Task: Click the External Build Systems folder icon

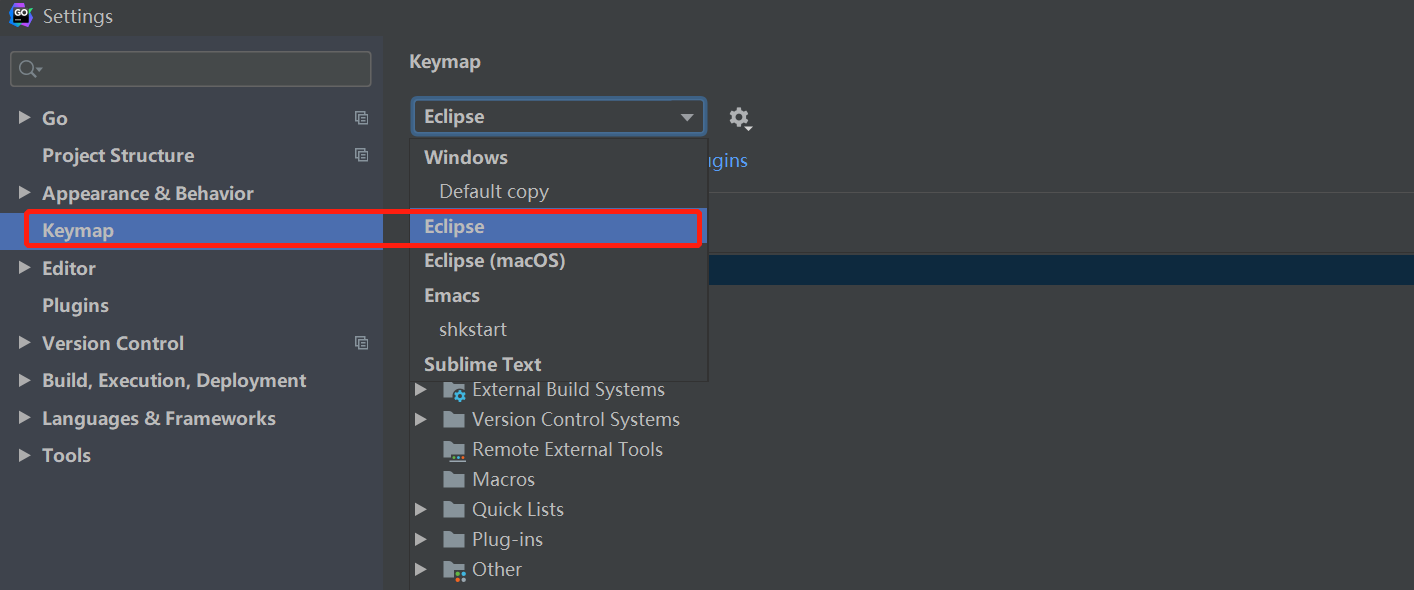Action: pos(455,390)
